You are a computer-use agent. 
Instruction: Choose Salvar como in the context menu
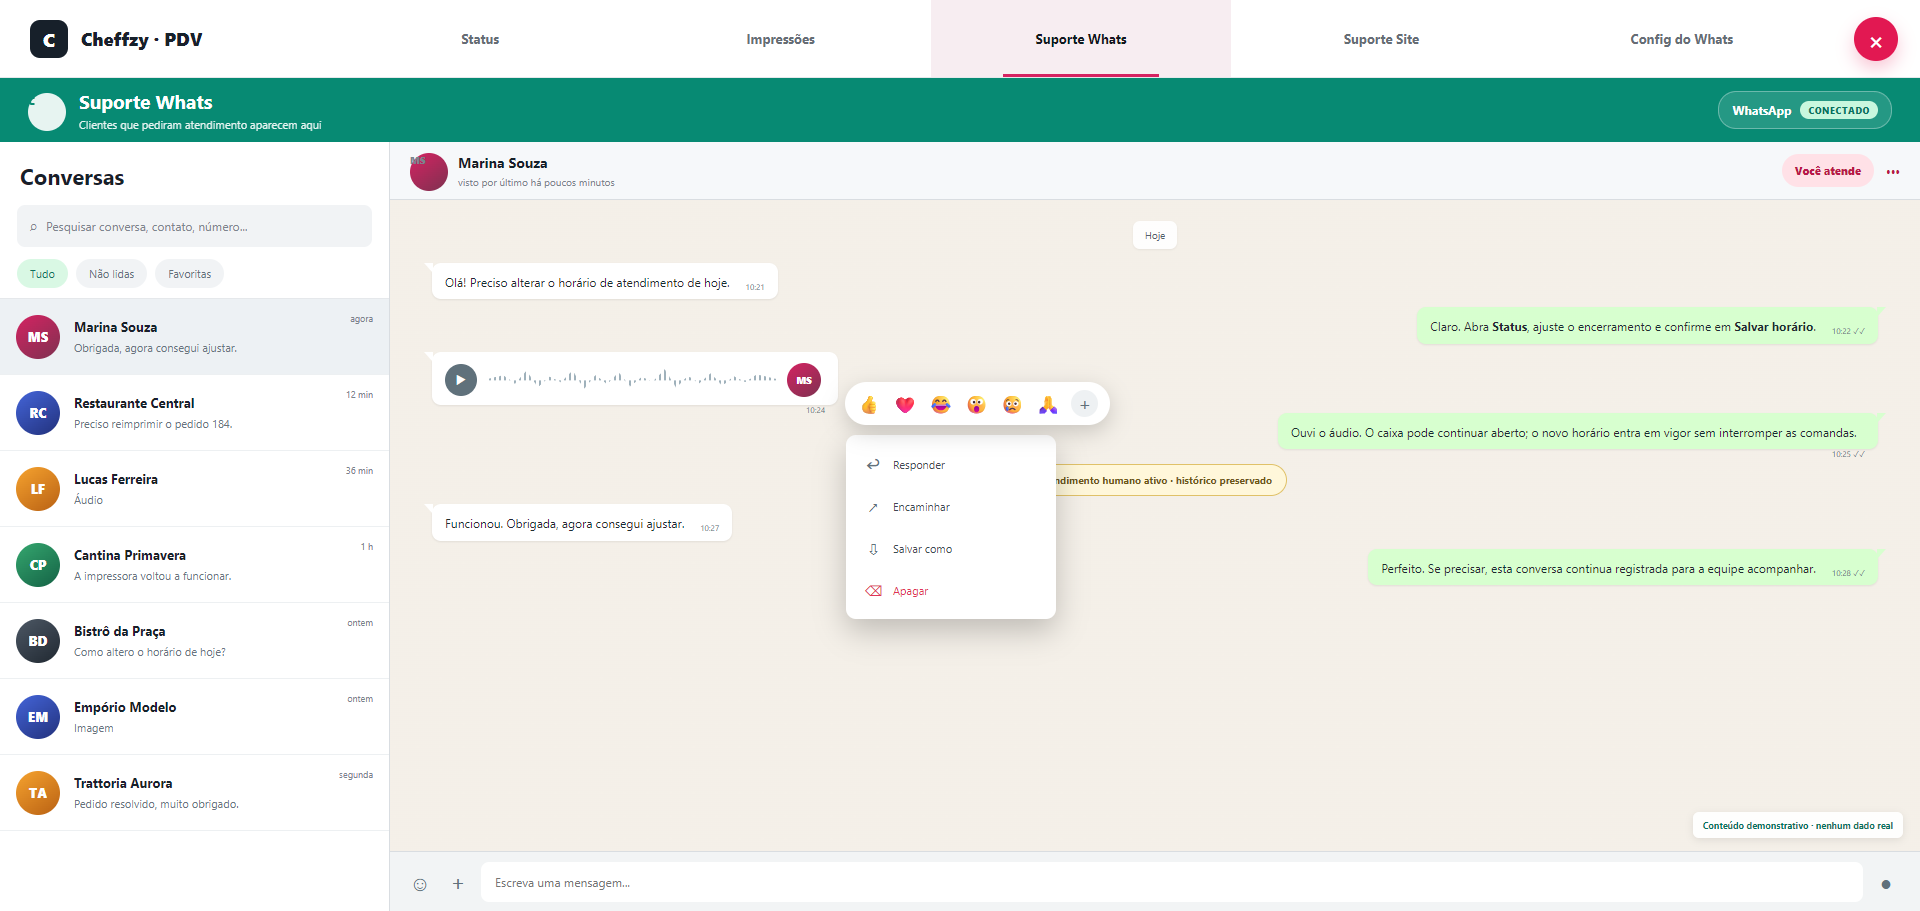click(951, 549)
